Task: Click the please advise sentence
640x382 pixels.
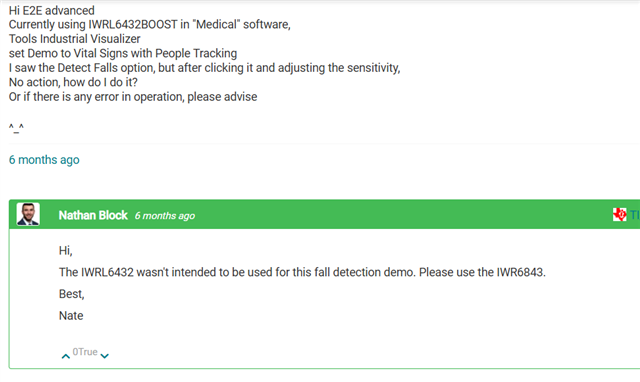Action: point(133,97)
